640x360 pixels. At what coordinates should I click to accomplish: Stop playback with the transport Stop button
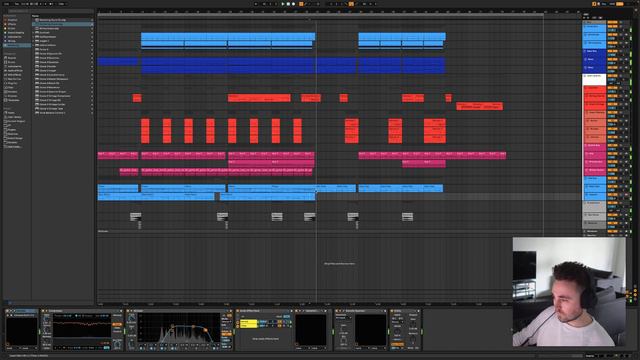coord(288,4)
